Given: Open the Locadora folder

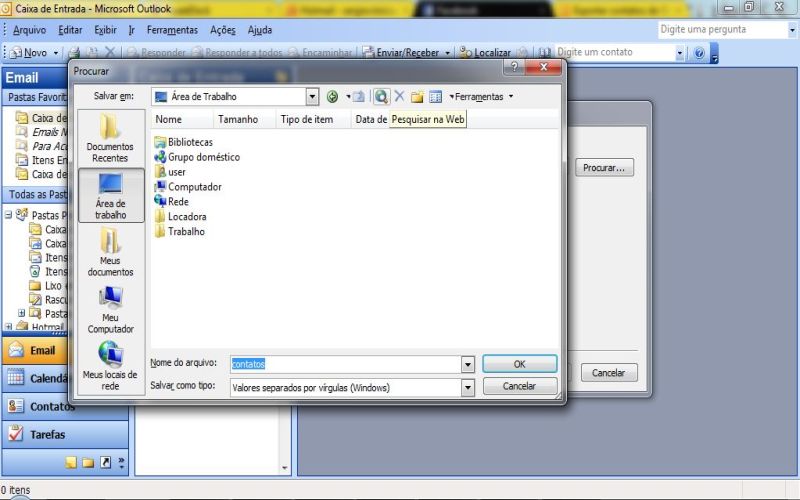Looking at the screenshot, I should 181,216.
